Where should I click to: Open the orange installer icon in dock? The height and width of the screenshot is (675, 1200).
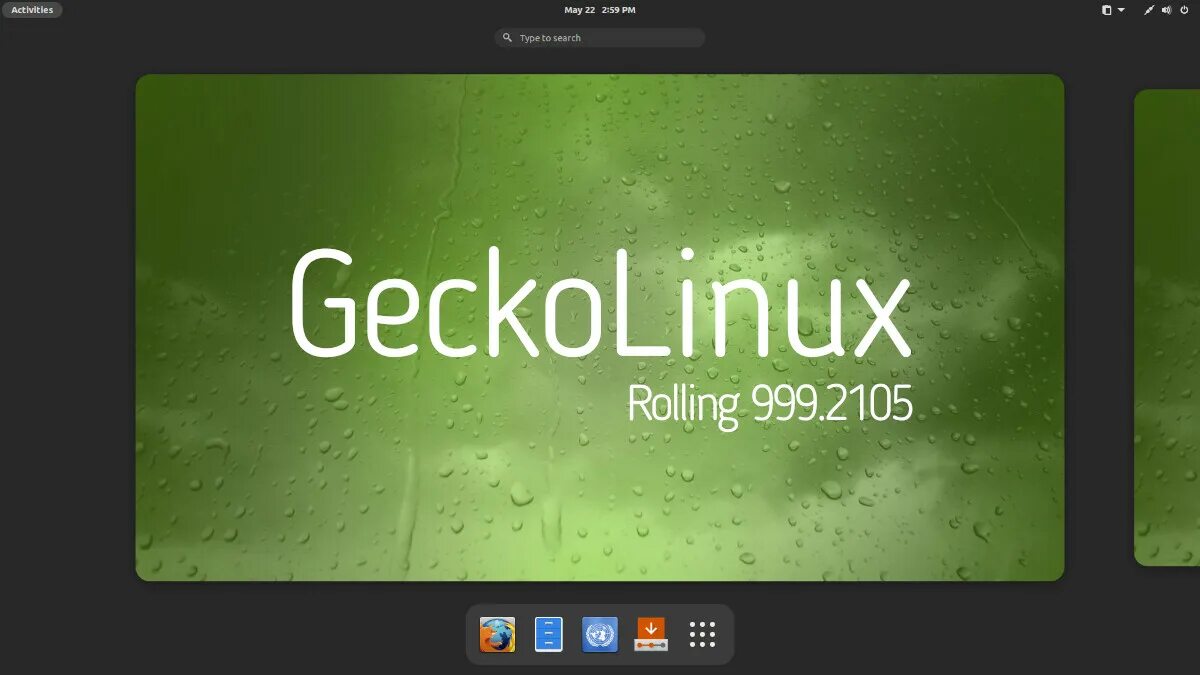[651, 634]
